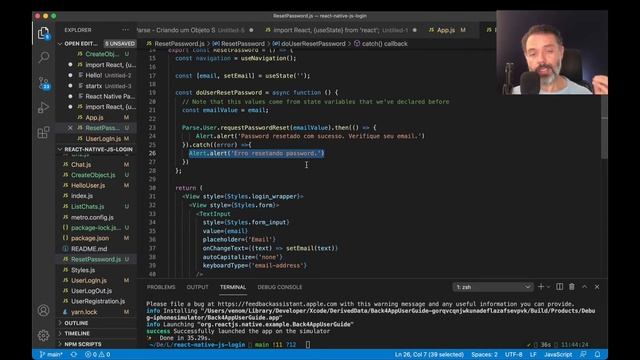
Task: Open UserLogOut.js in file tree
Action: pyautogui.click(x=96, y=291)
